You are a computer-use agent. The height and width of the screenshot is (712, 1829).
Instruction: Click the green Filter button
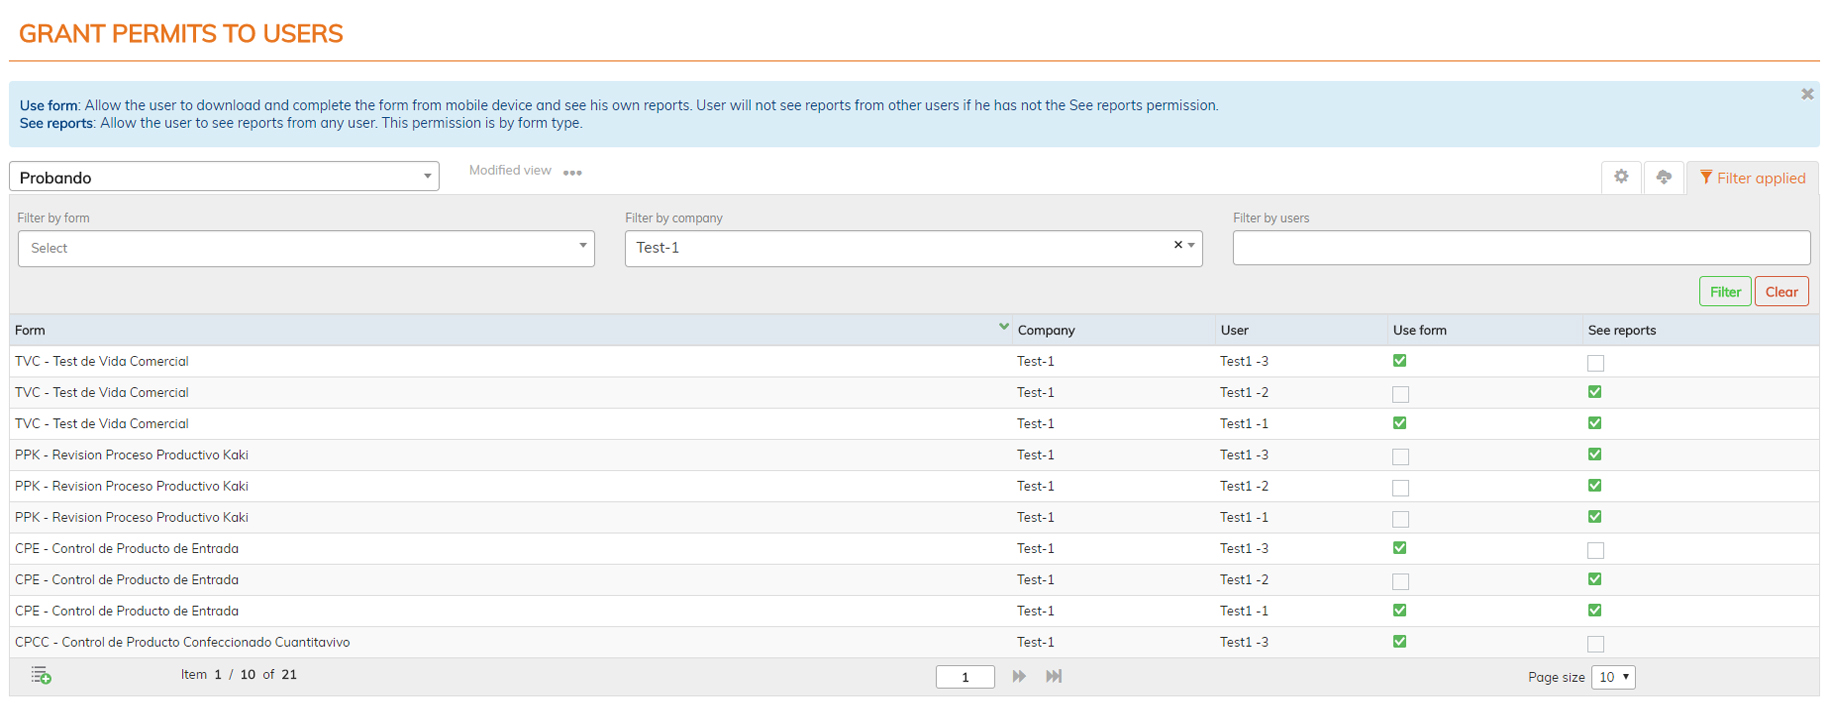1724,292
